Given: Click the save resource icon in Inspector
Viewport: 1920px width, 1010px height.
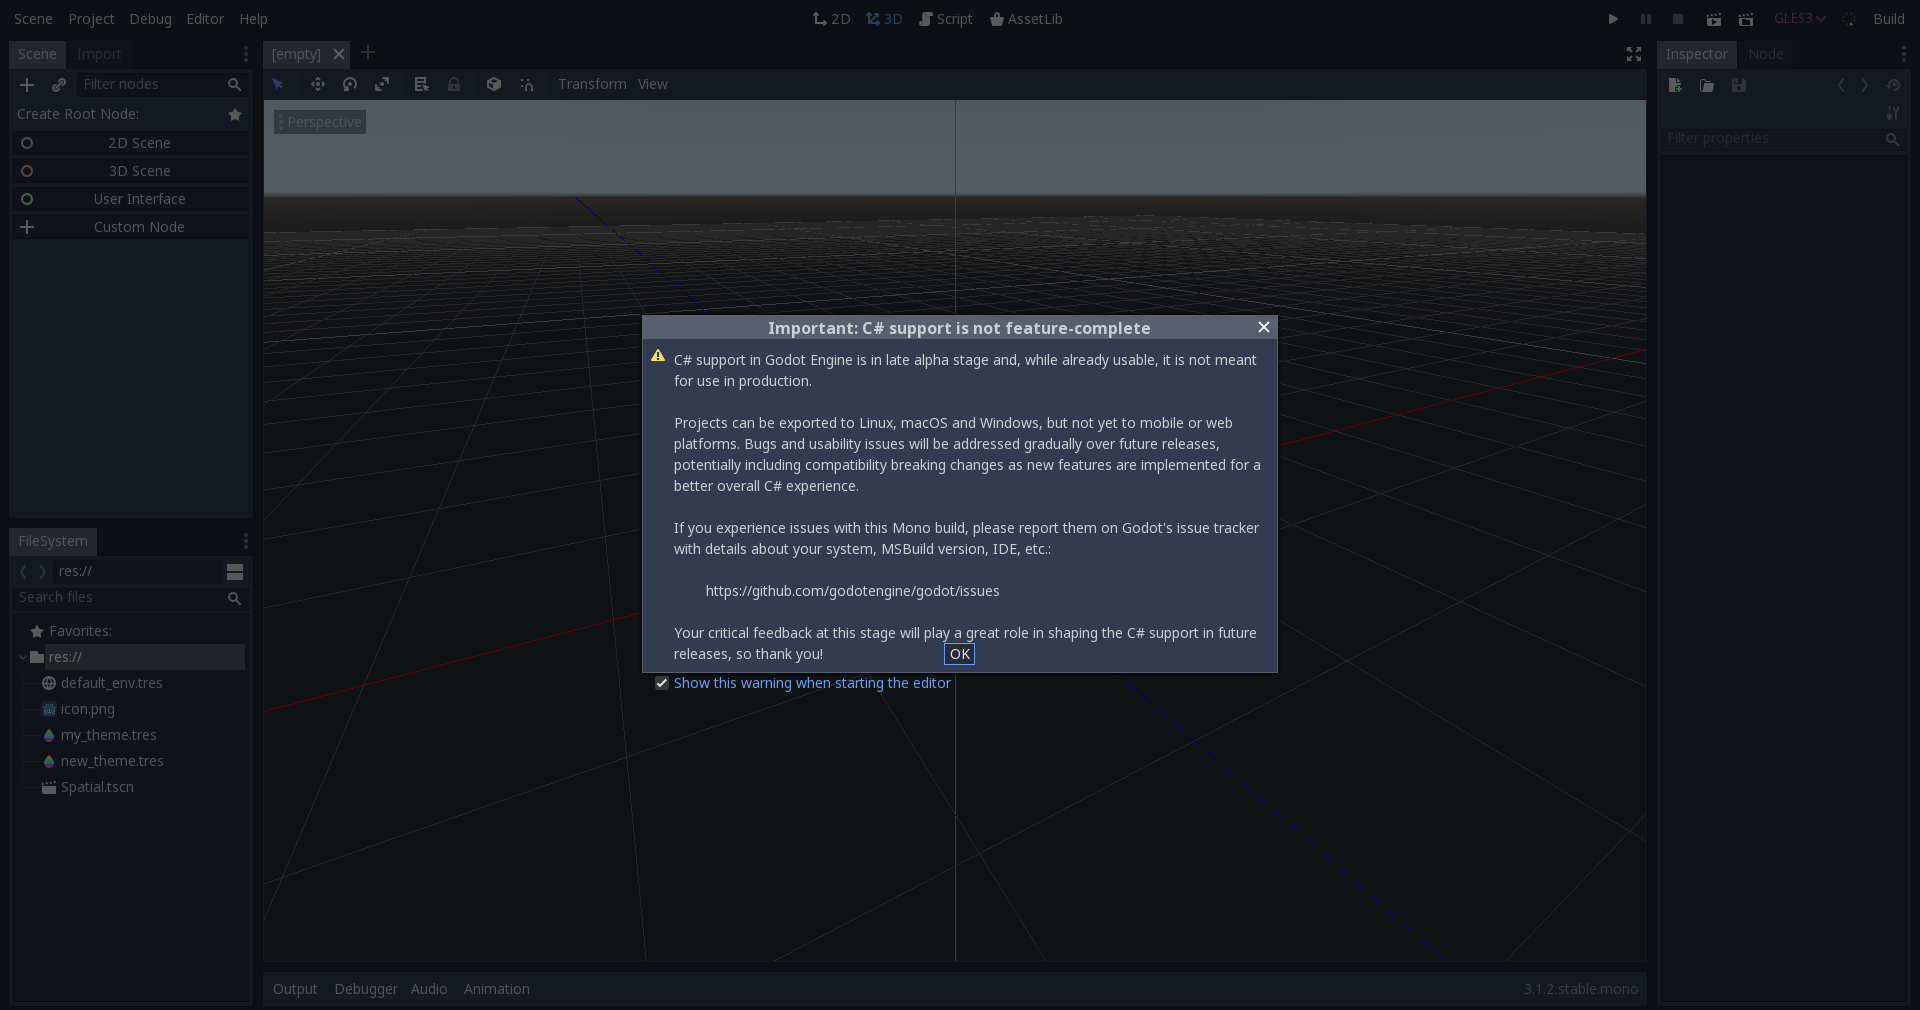Looking at the screenshot, I should (x=1739, y=86).
